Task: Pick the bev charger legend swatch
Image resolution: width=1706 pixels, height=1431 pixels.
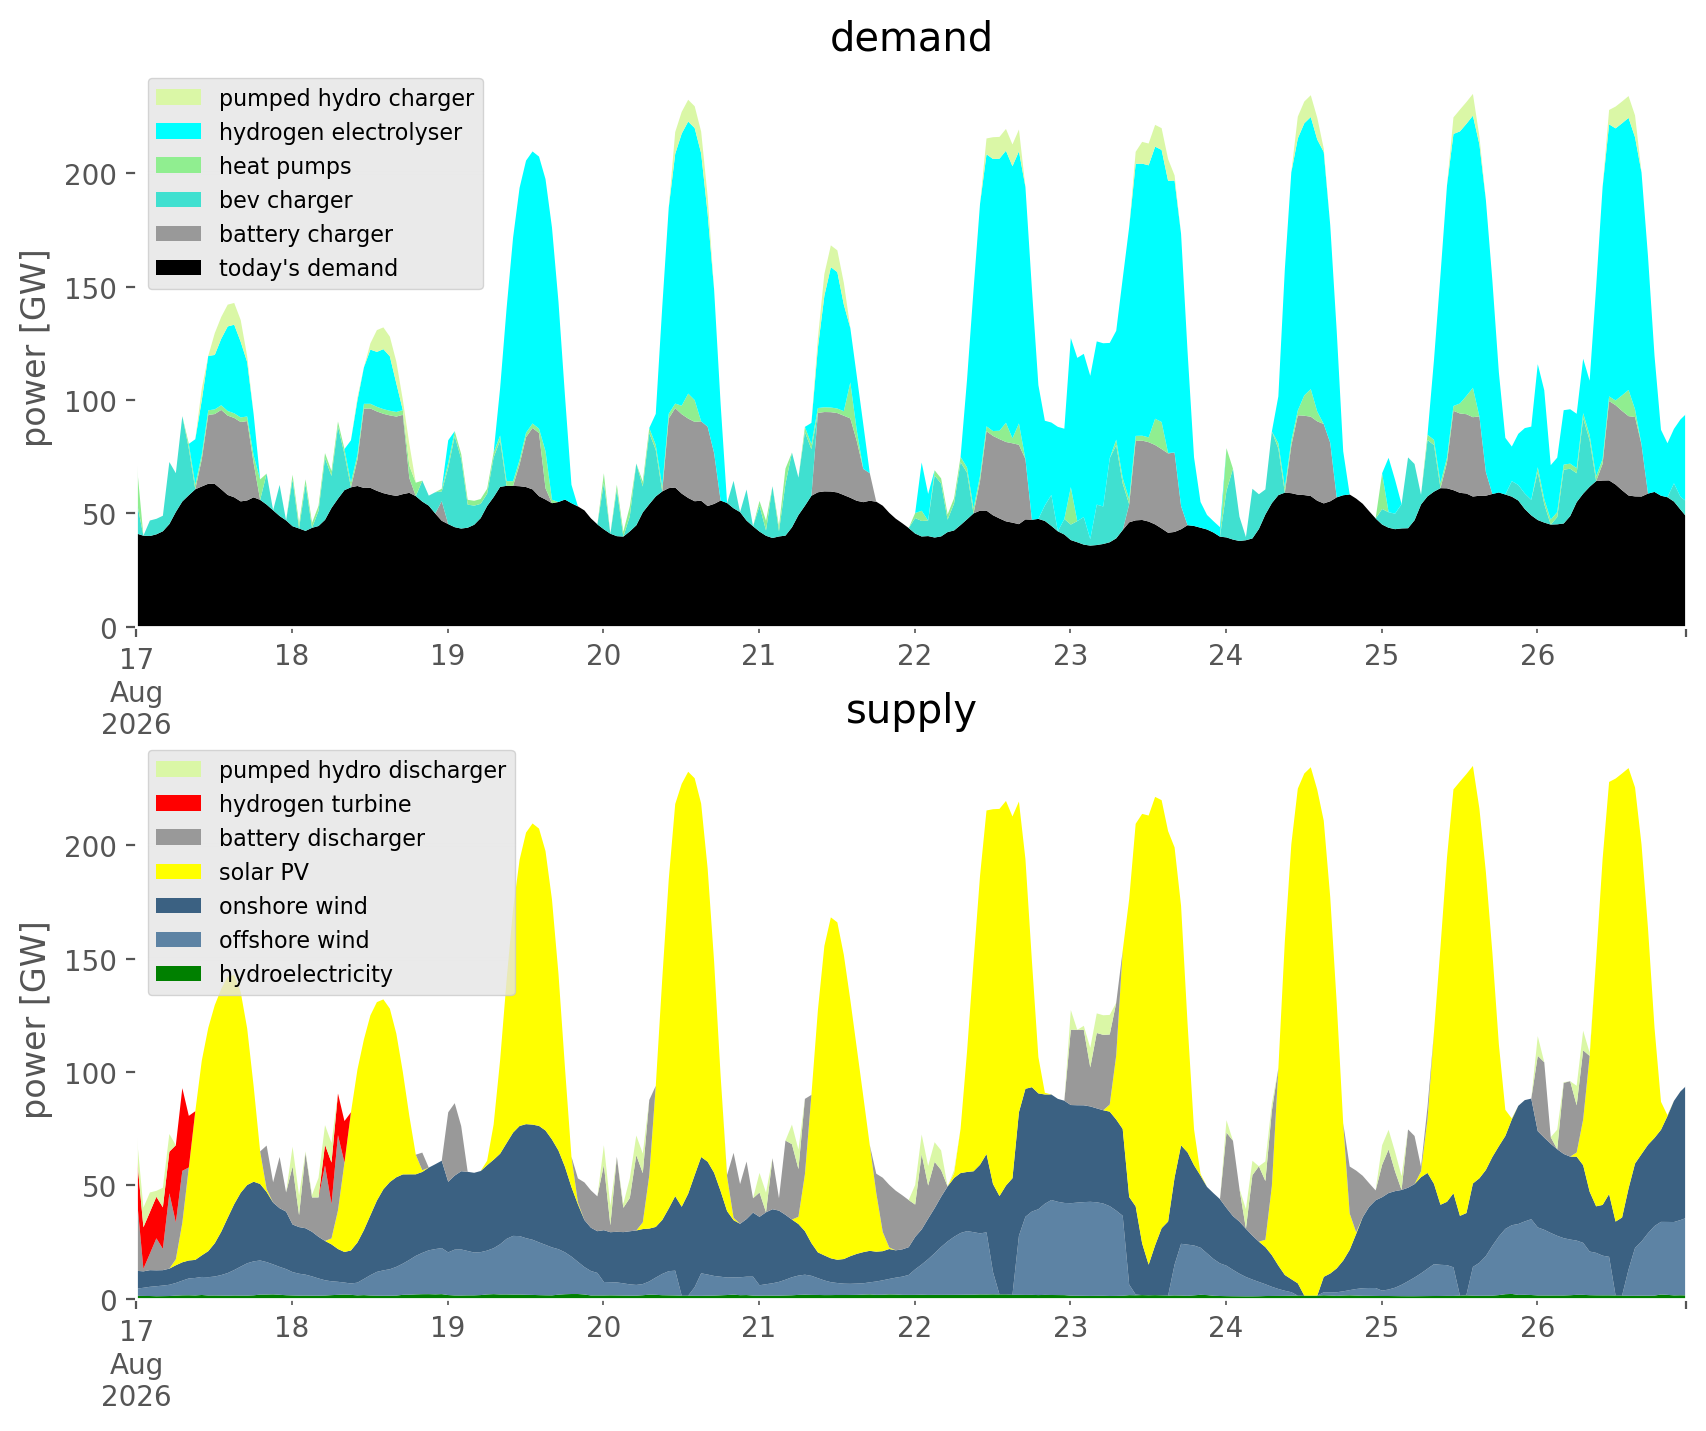Action: 181,200
